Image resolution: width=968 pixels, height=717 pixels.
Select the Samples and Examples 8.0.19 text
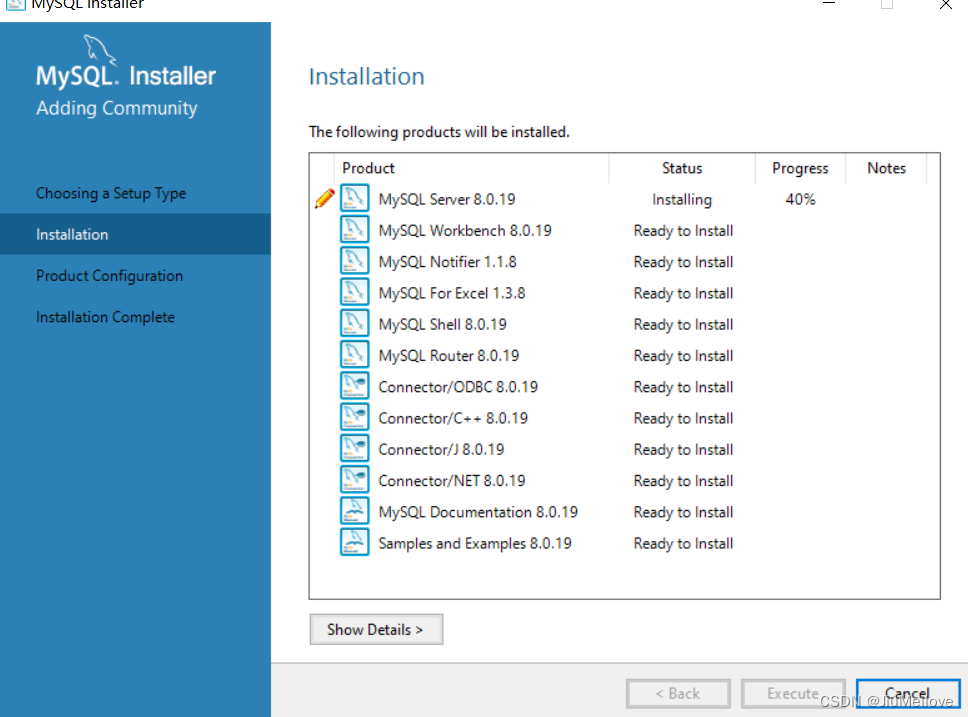[475, 543]
